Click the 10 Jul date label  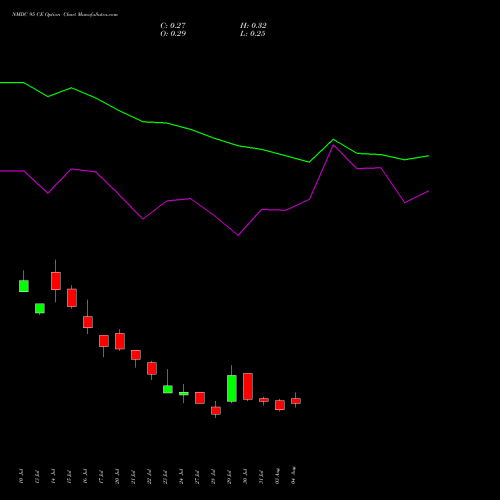[21, 476]
